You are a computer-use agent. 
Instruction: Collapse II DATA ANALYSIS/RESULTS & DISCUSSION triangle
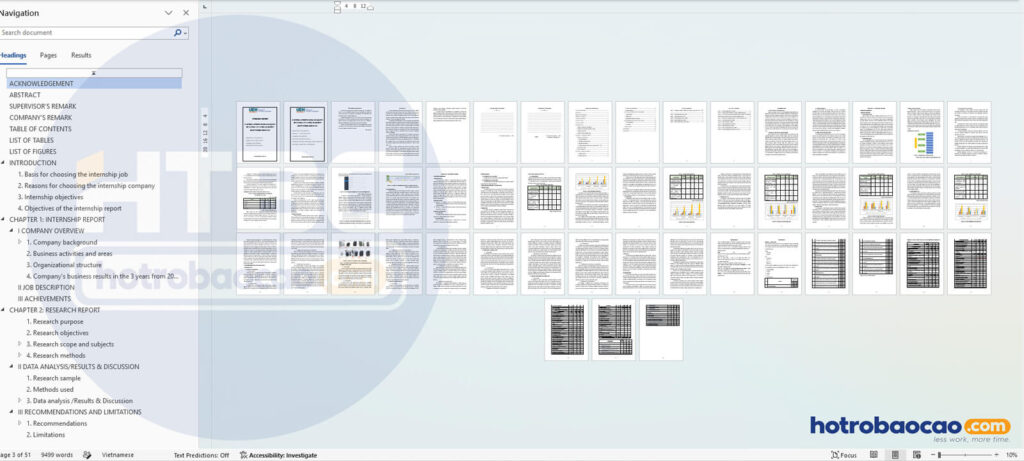[12, 367]
